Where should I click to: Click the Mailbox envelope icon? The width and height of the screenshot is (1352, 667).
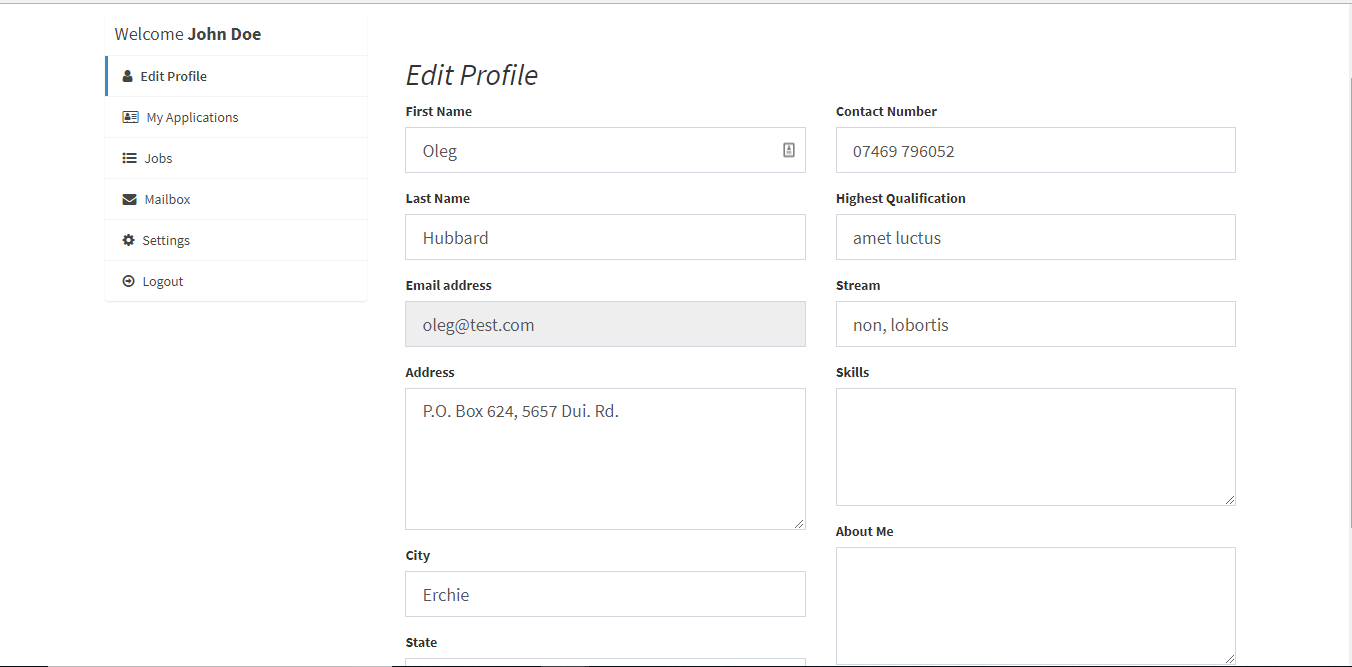click(129, 199)
